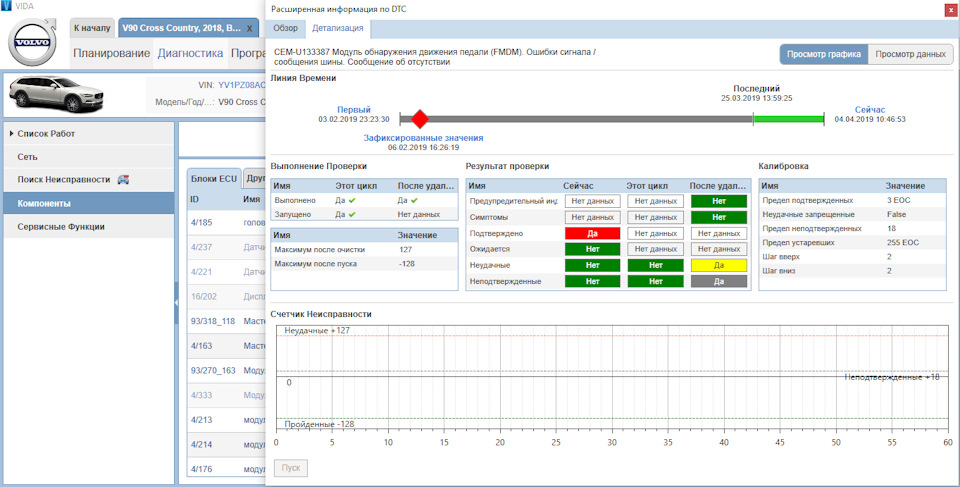Click the Первый timeline link

354,110
